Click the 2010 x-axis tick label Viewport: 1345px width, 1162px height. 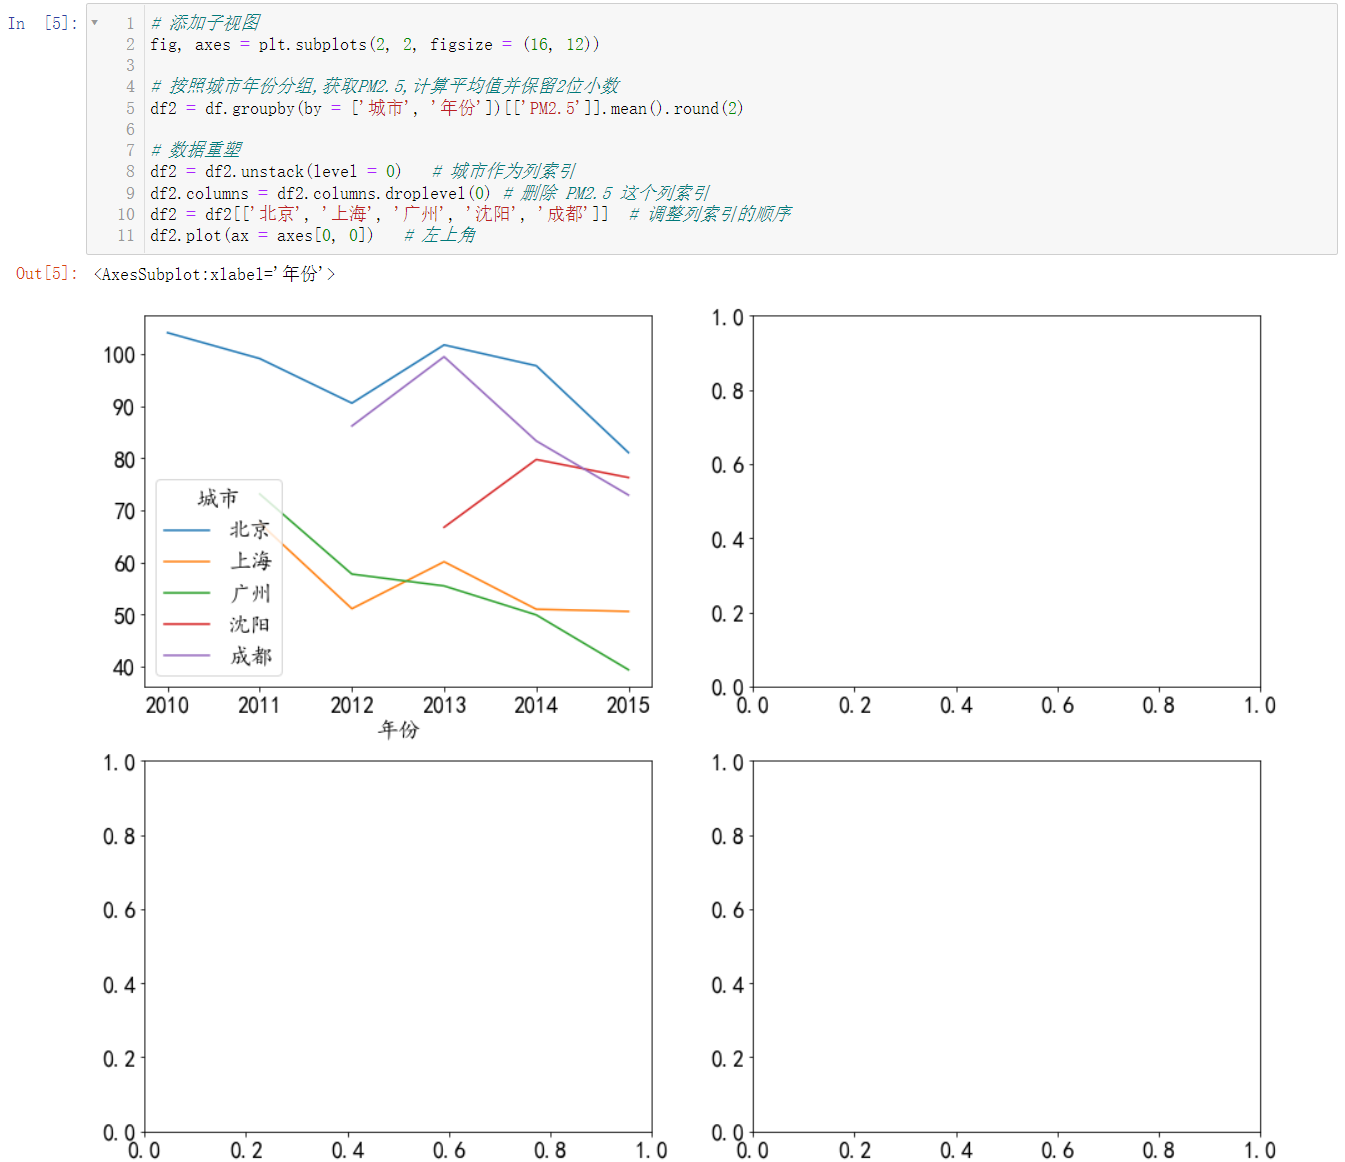click(167, 705)
